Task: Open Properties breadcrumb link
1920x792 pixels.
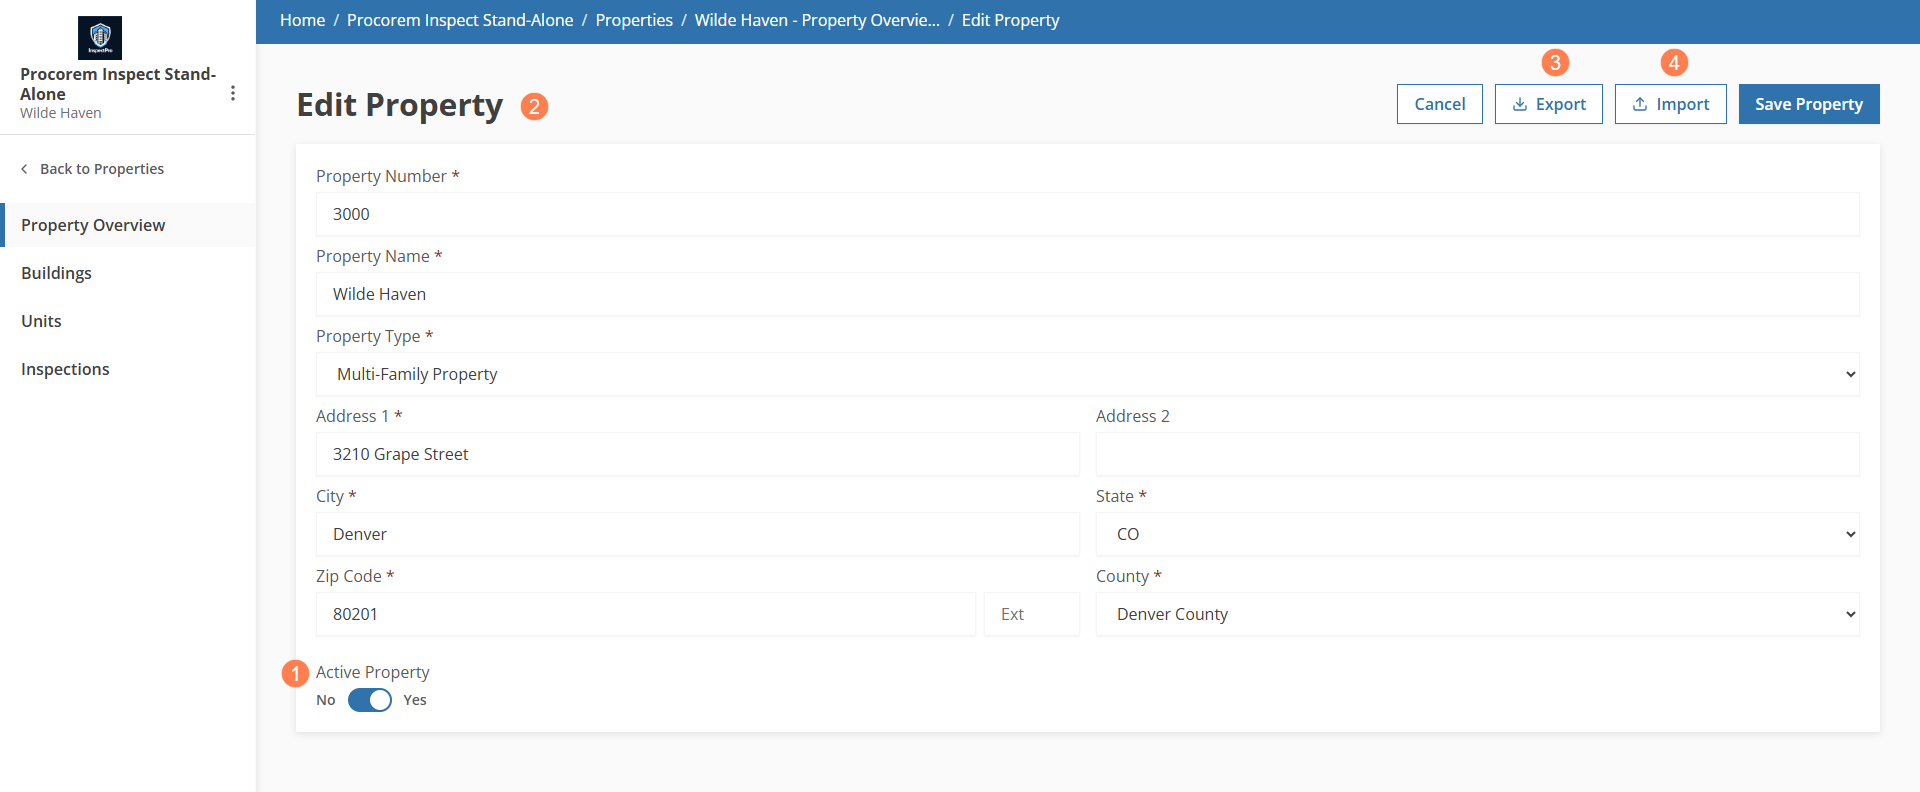Action: pos(634,20)
